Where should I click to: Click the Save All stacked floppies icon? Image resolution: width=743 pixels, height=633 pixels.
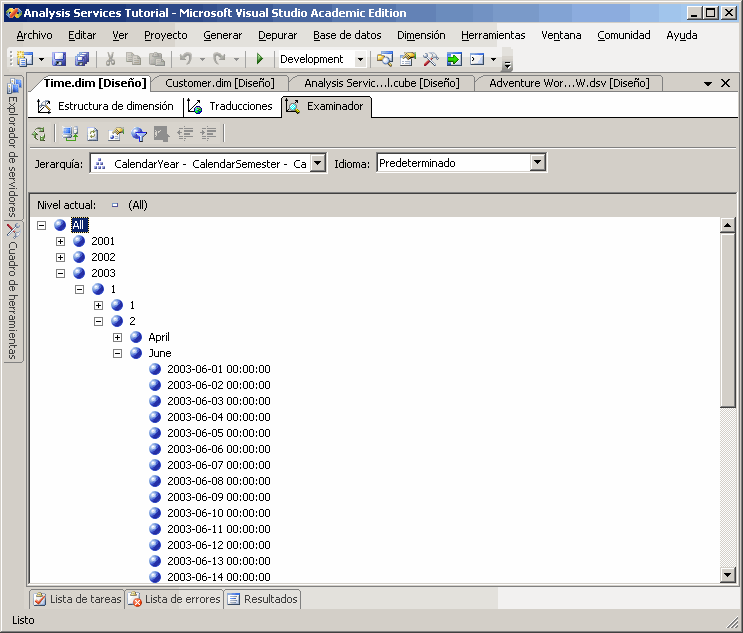(82, 59)
